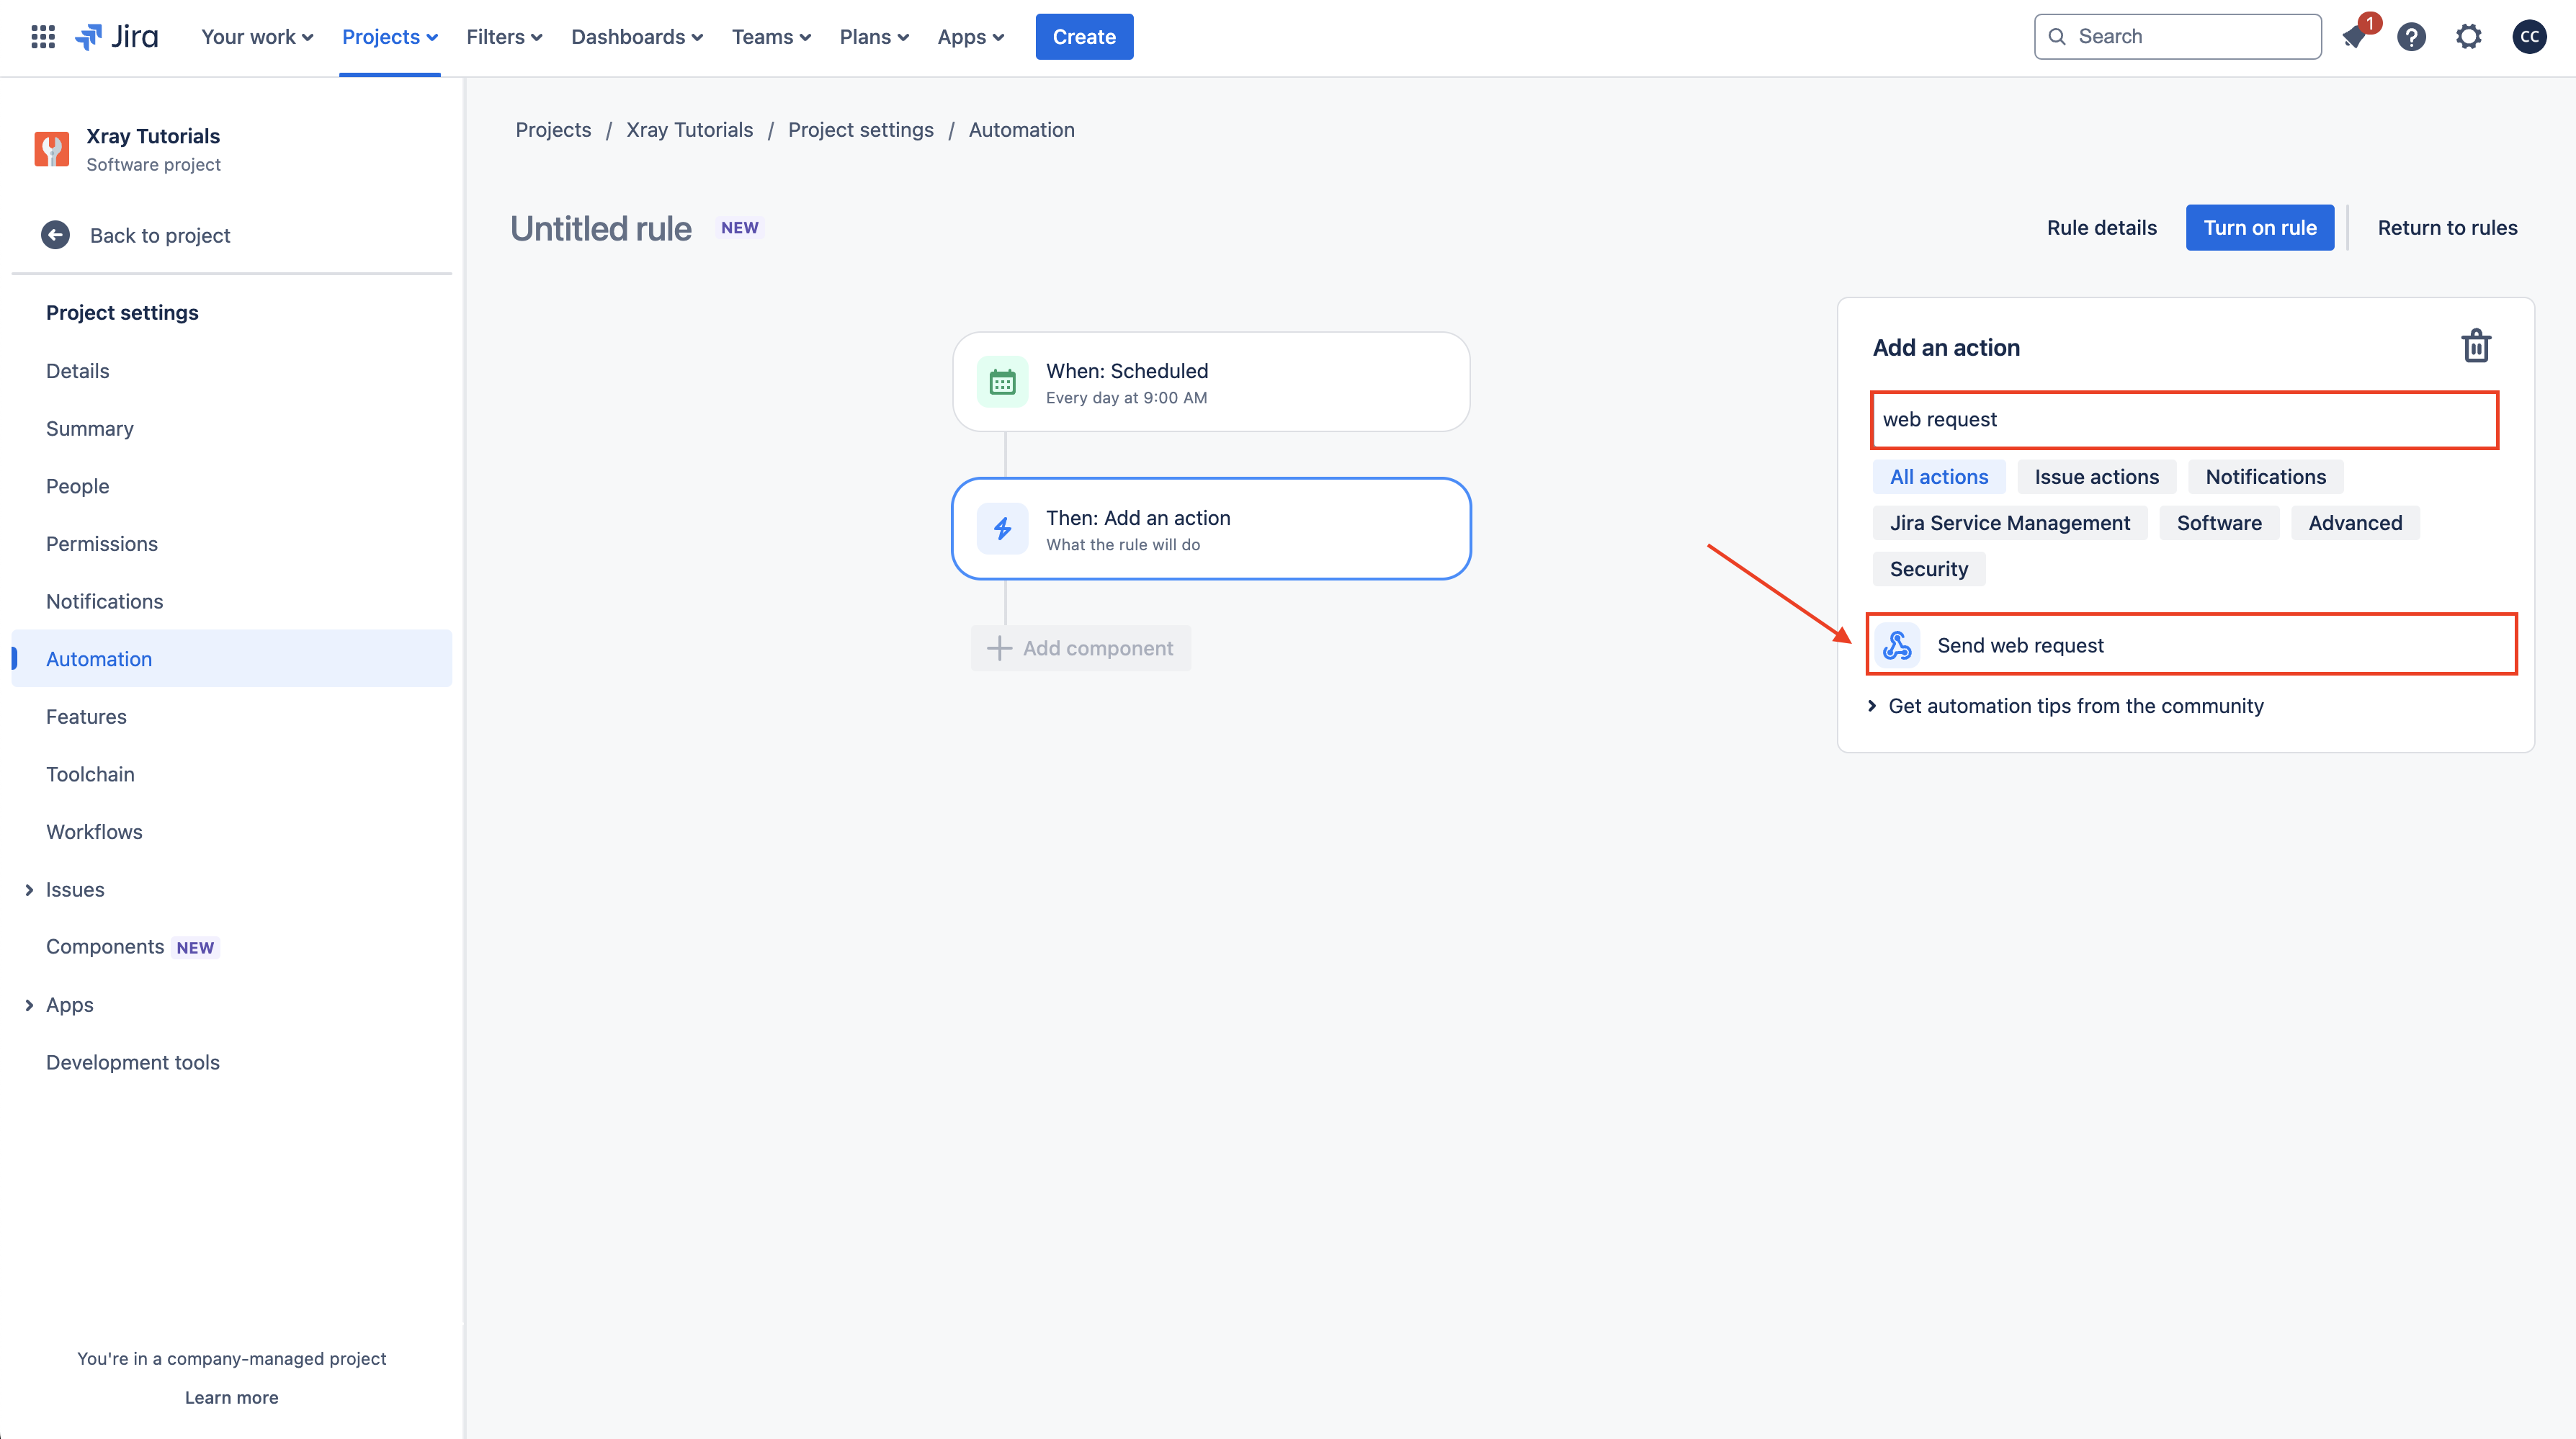Select the Then: Add an action card
This screenshot has height=1439, width=2576.
click(1210, 529)
